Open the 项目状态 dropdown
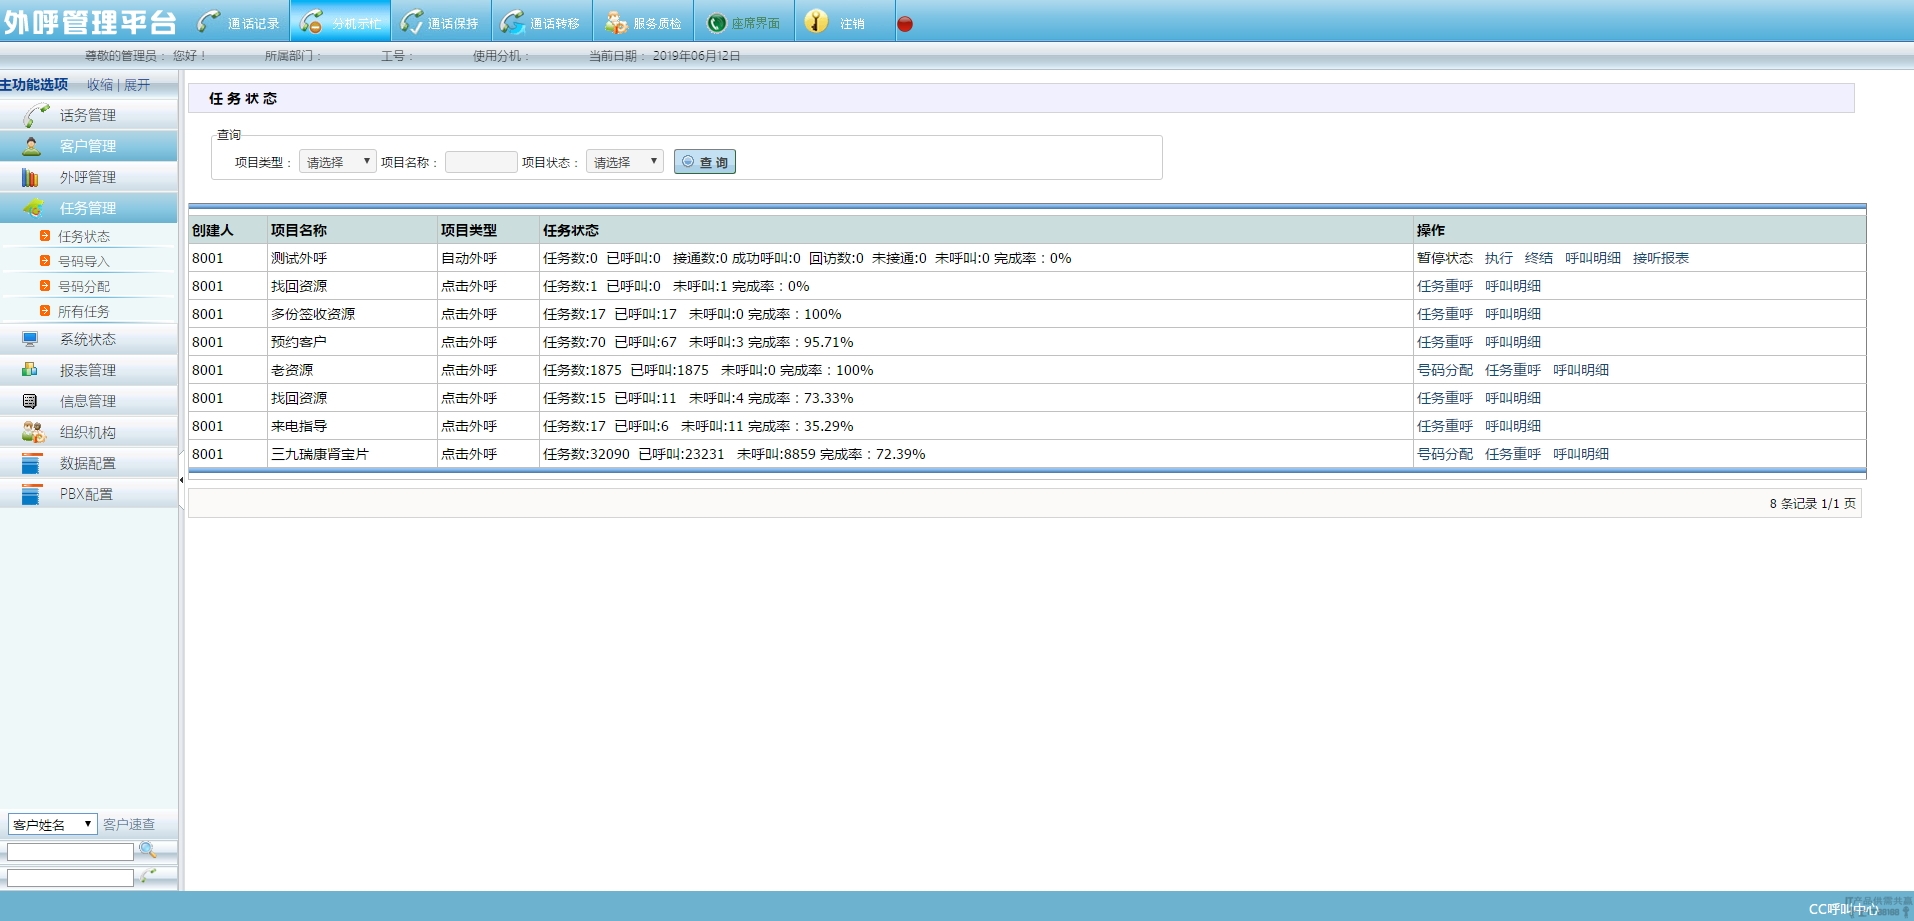Viewport: 1914px width, 921px height. tap(624, 162)
